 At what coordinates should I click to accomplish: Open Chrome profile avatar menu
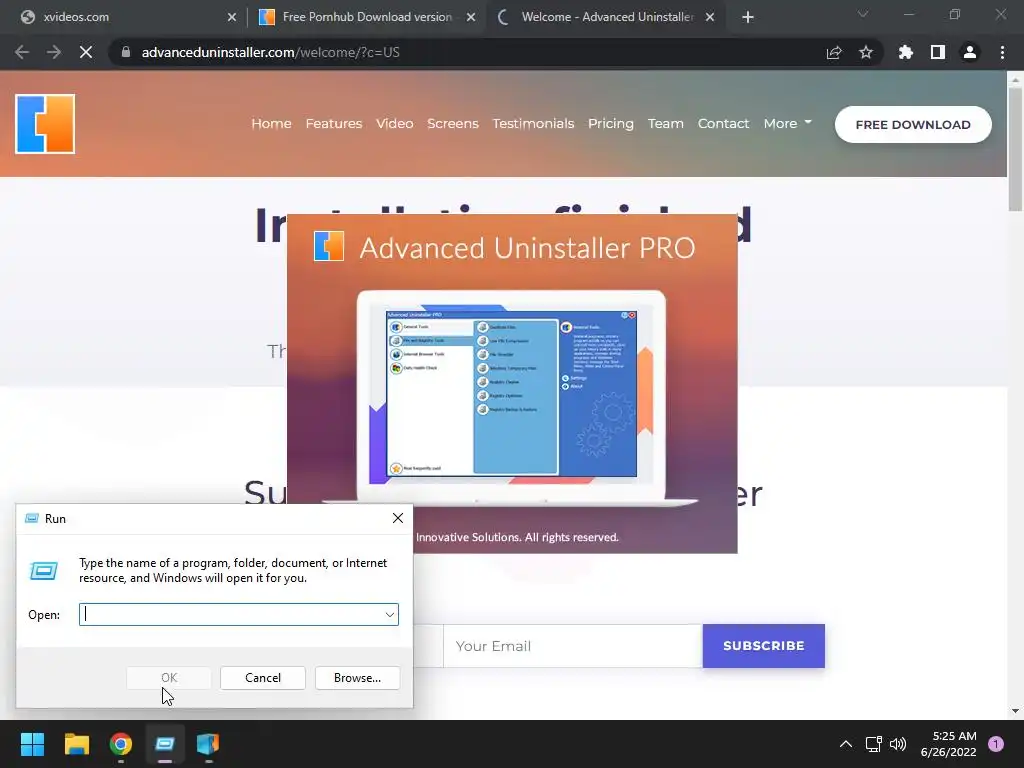point(970,52)
